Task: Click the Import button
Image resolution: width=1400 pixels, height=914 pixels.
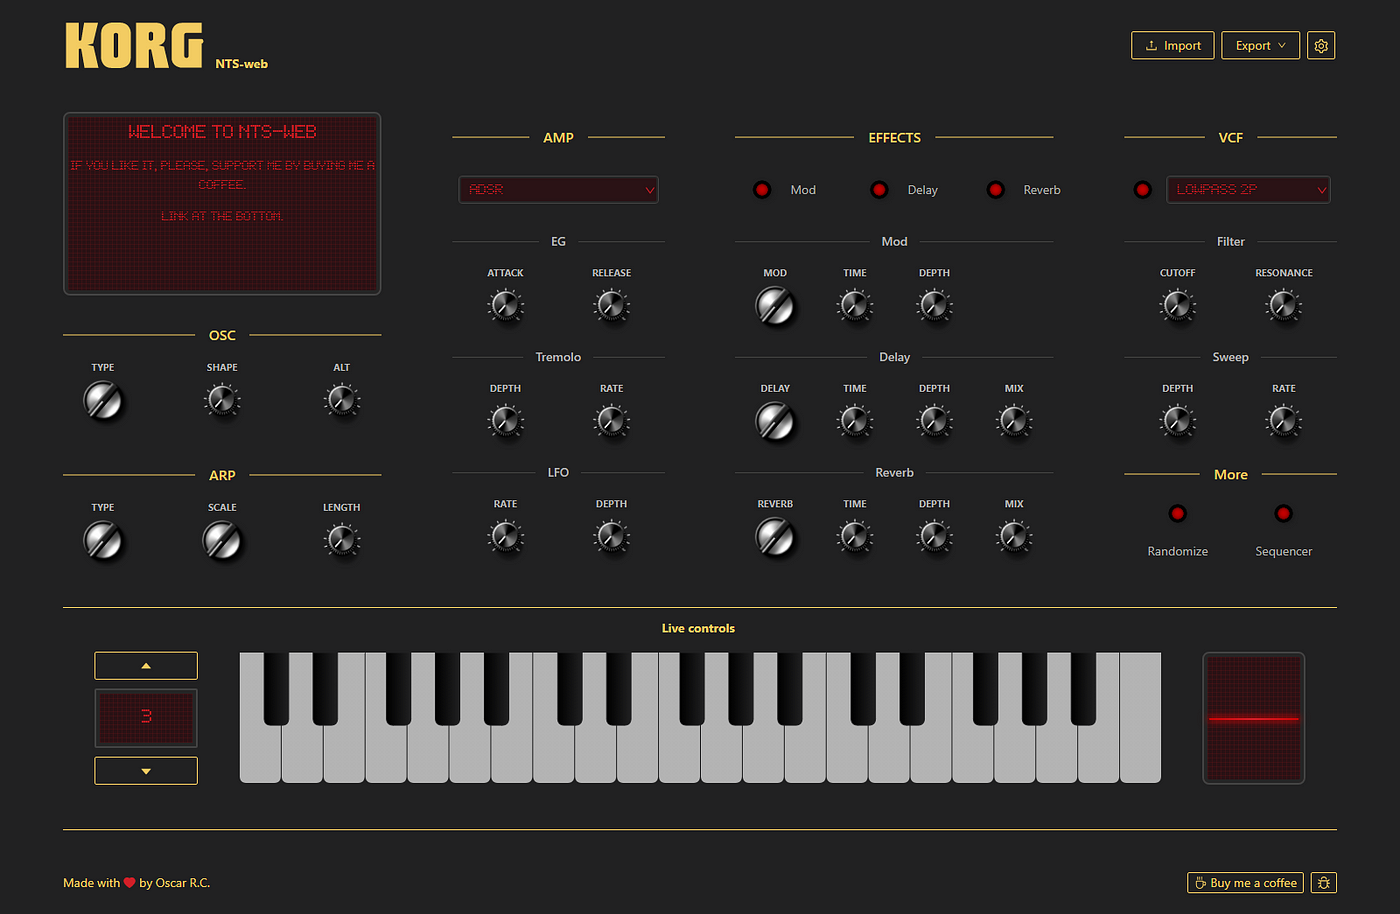Action: coord(1173,46)
